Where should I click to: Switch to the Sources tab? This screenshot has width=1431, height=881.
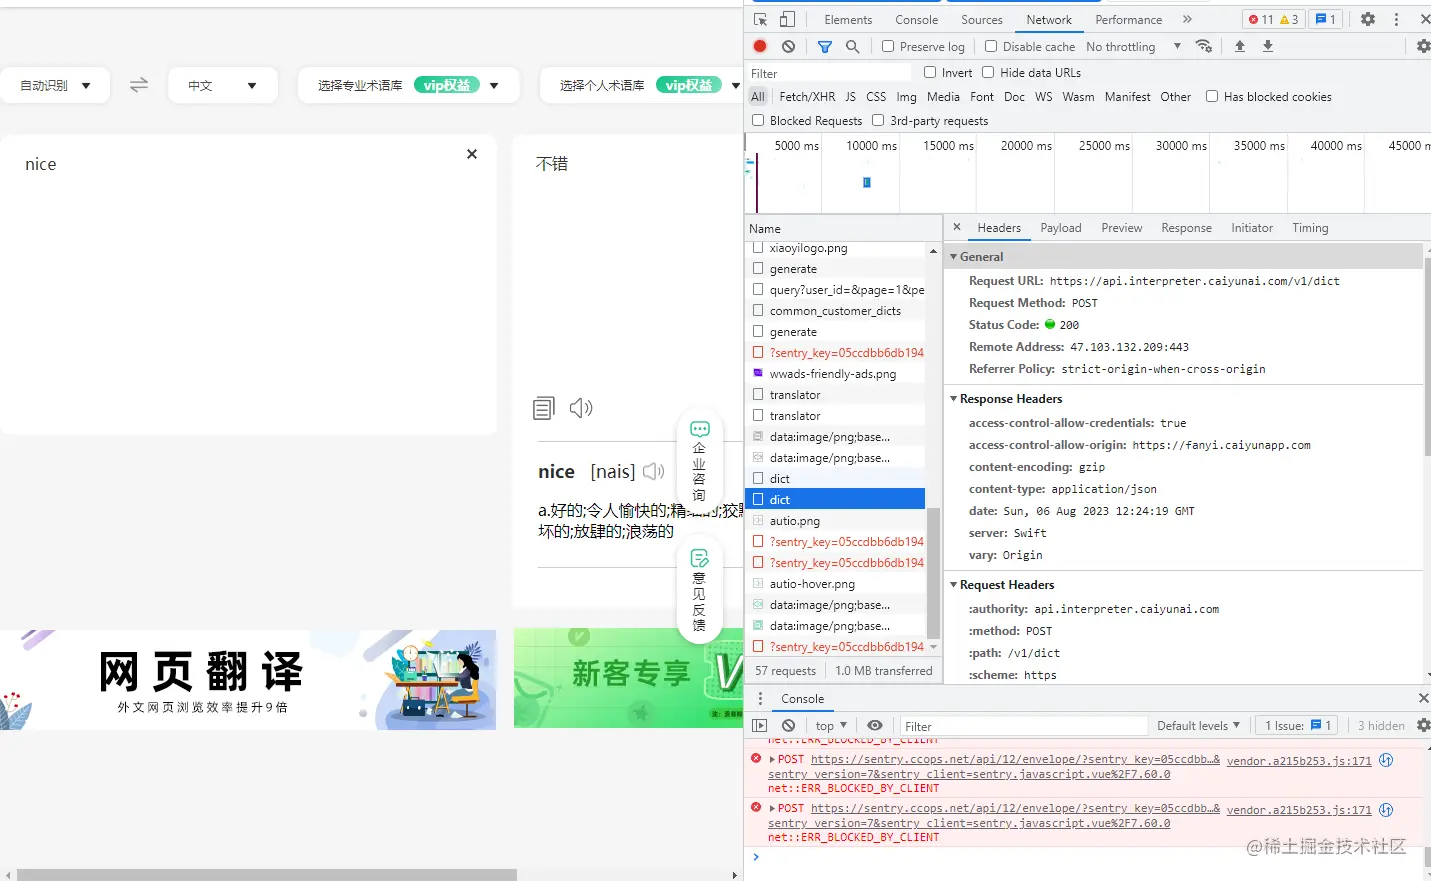(x=981, y=19)
